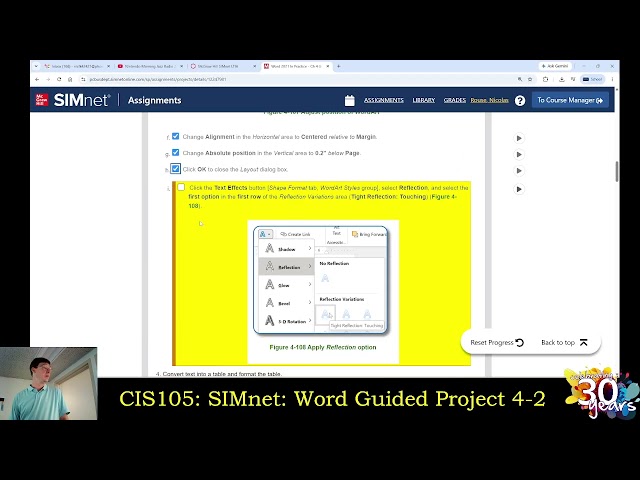Click the 'Assignments' header title

tap(154, 100)
